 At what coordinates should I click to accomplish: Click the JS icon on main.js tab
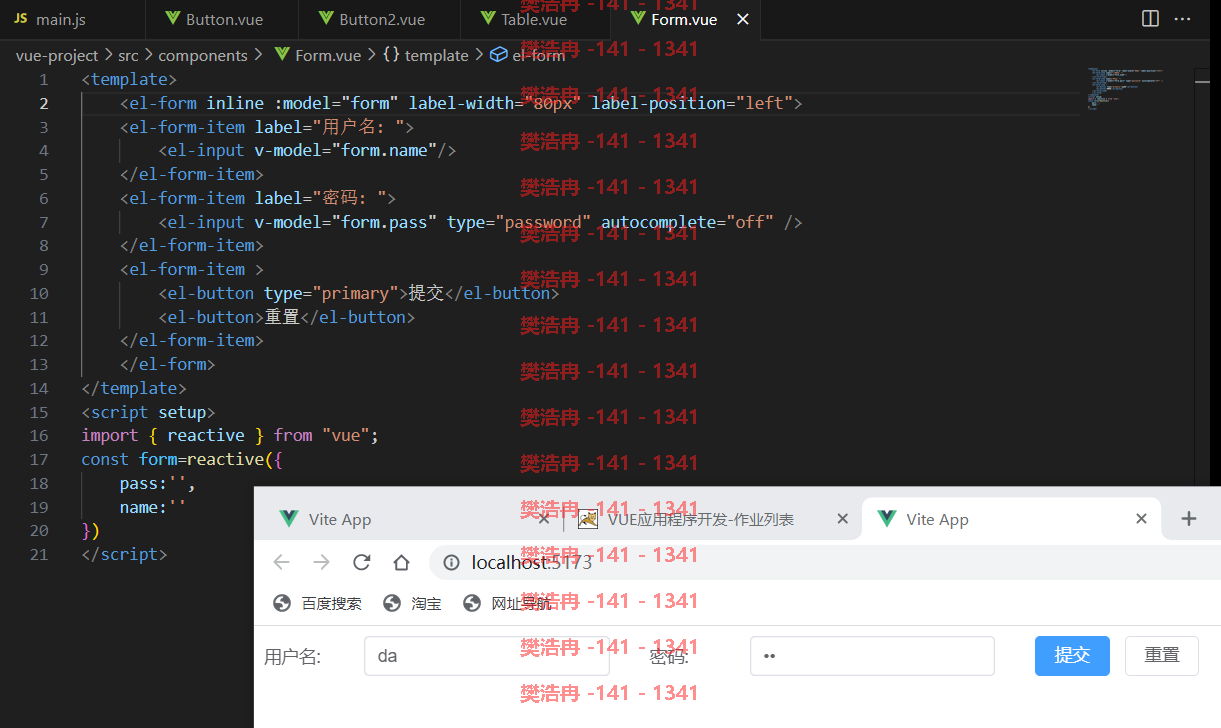[x=20, y=18]
